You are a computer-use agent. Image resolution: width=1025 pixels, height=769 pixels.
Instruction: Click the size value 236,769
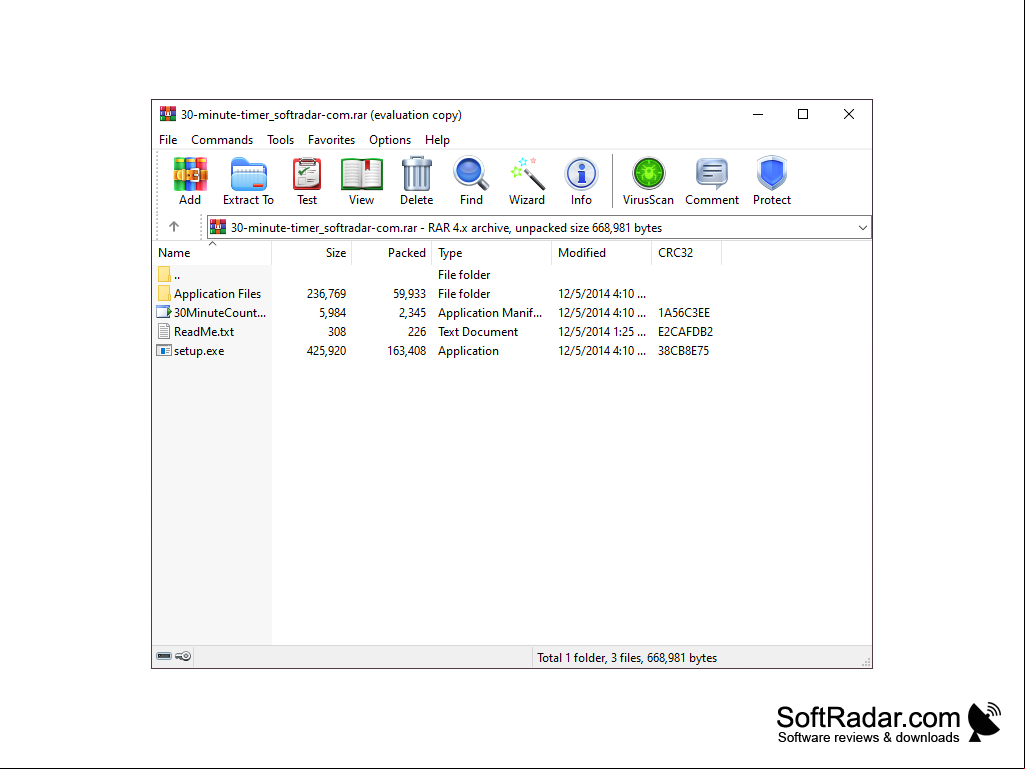click(x=326, y=294)
